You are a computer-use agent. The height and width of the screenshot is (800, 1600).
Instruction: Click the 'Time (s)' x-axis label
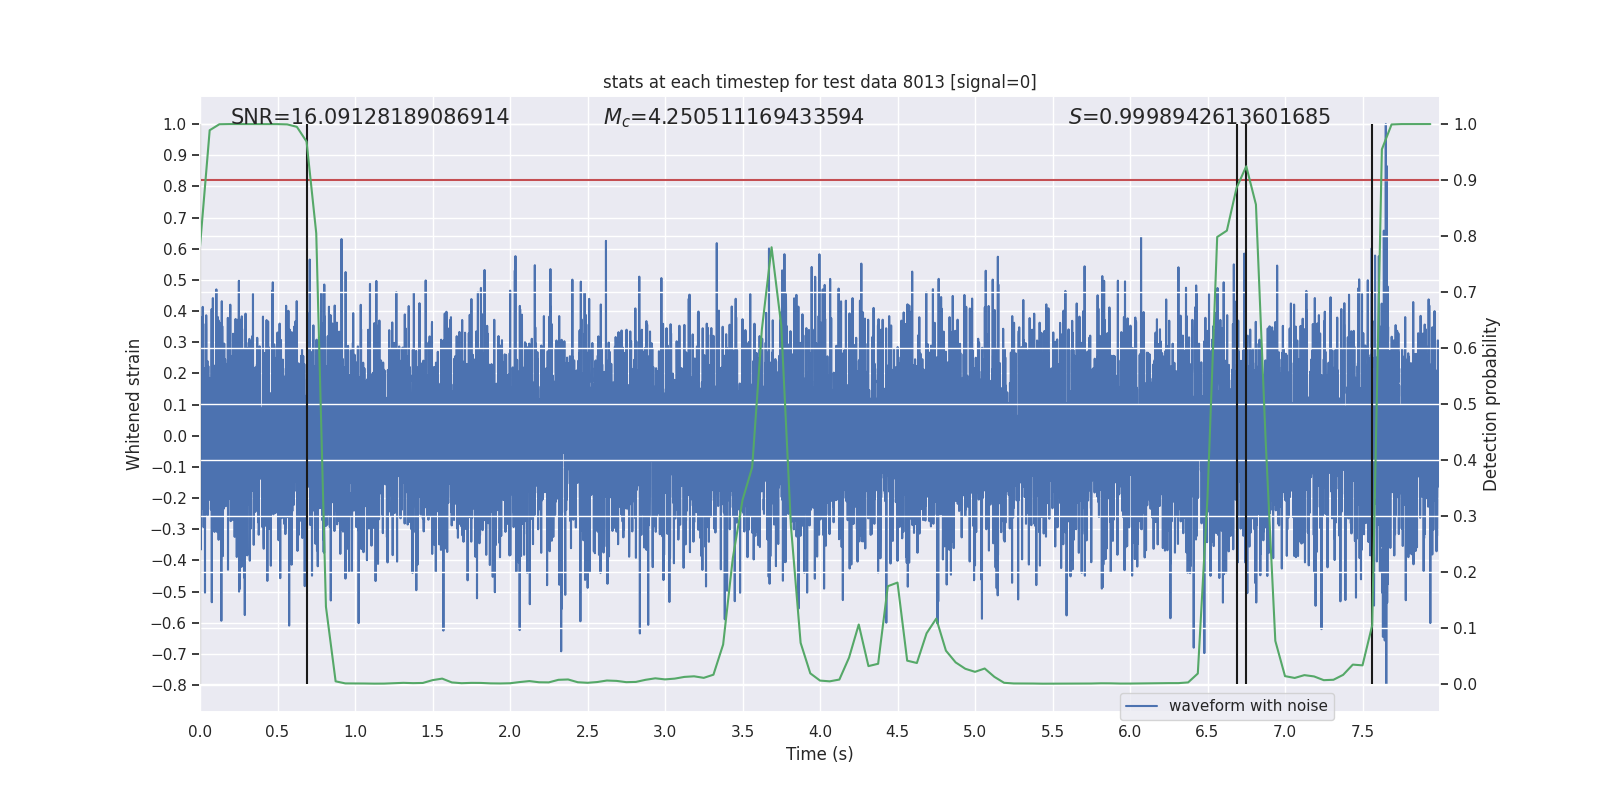point(819,754)
